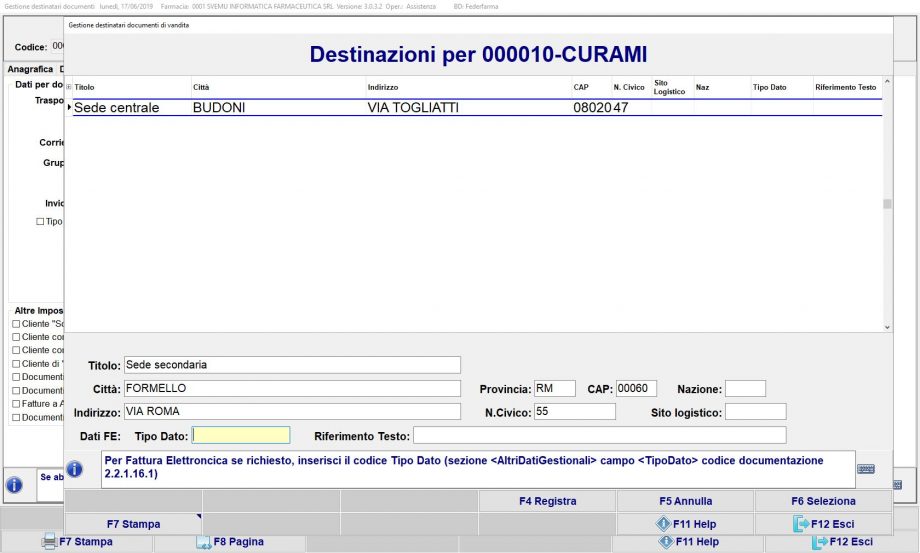
Task: Tick the first 'Cliente' checkbox under Altre Impostazioni
Action: point(15,324)
